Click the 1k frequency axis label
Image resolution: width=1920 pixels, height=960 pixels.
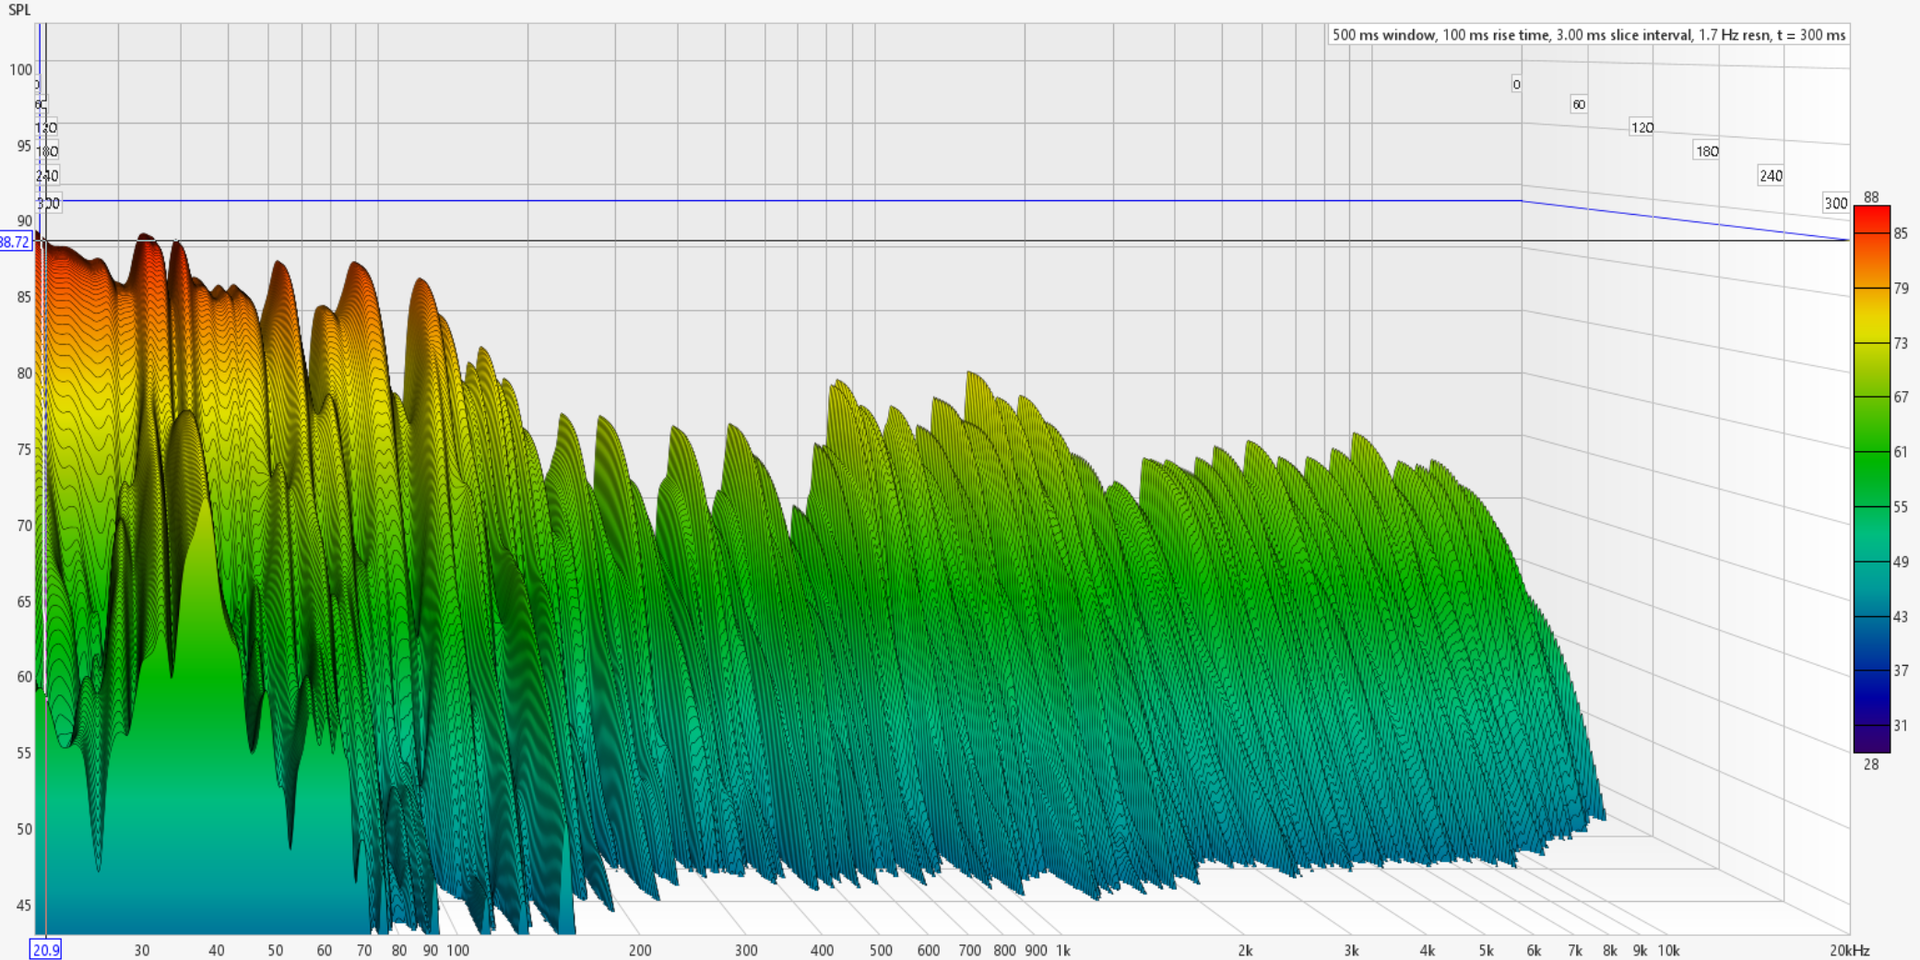pos(1063,950)
